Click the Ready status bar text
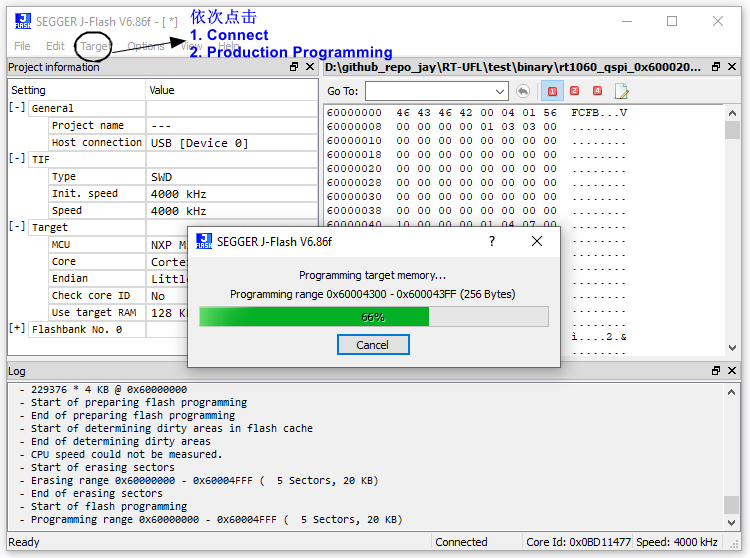750x558 pixels. point(24,542)
